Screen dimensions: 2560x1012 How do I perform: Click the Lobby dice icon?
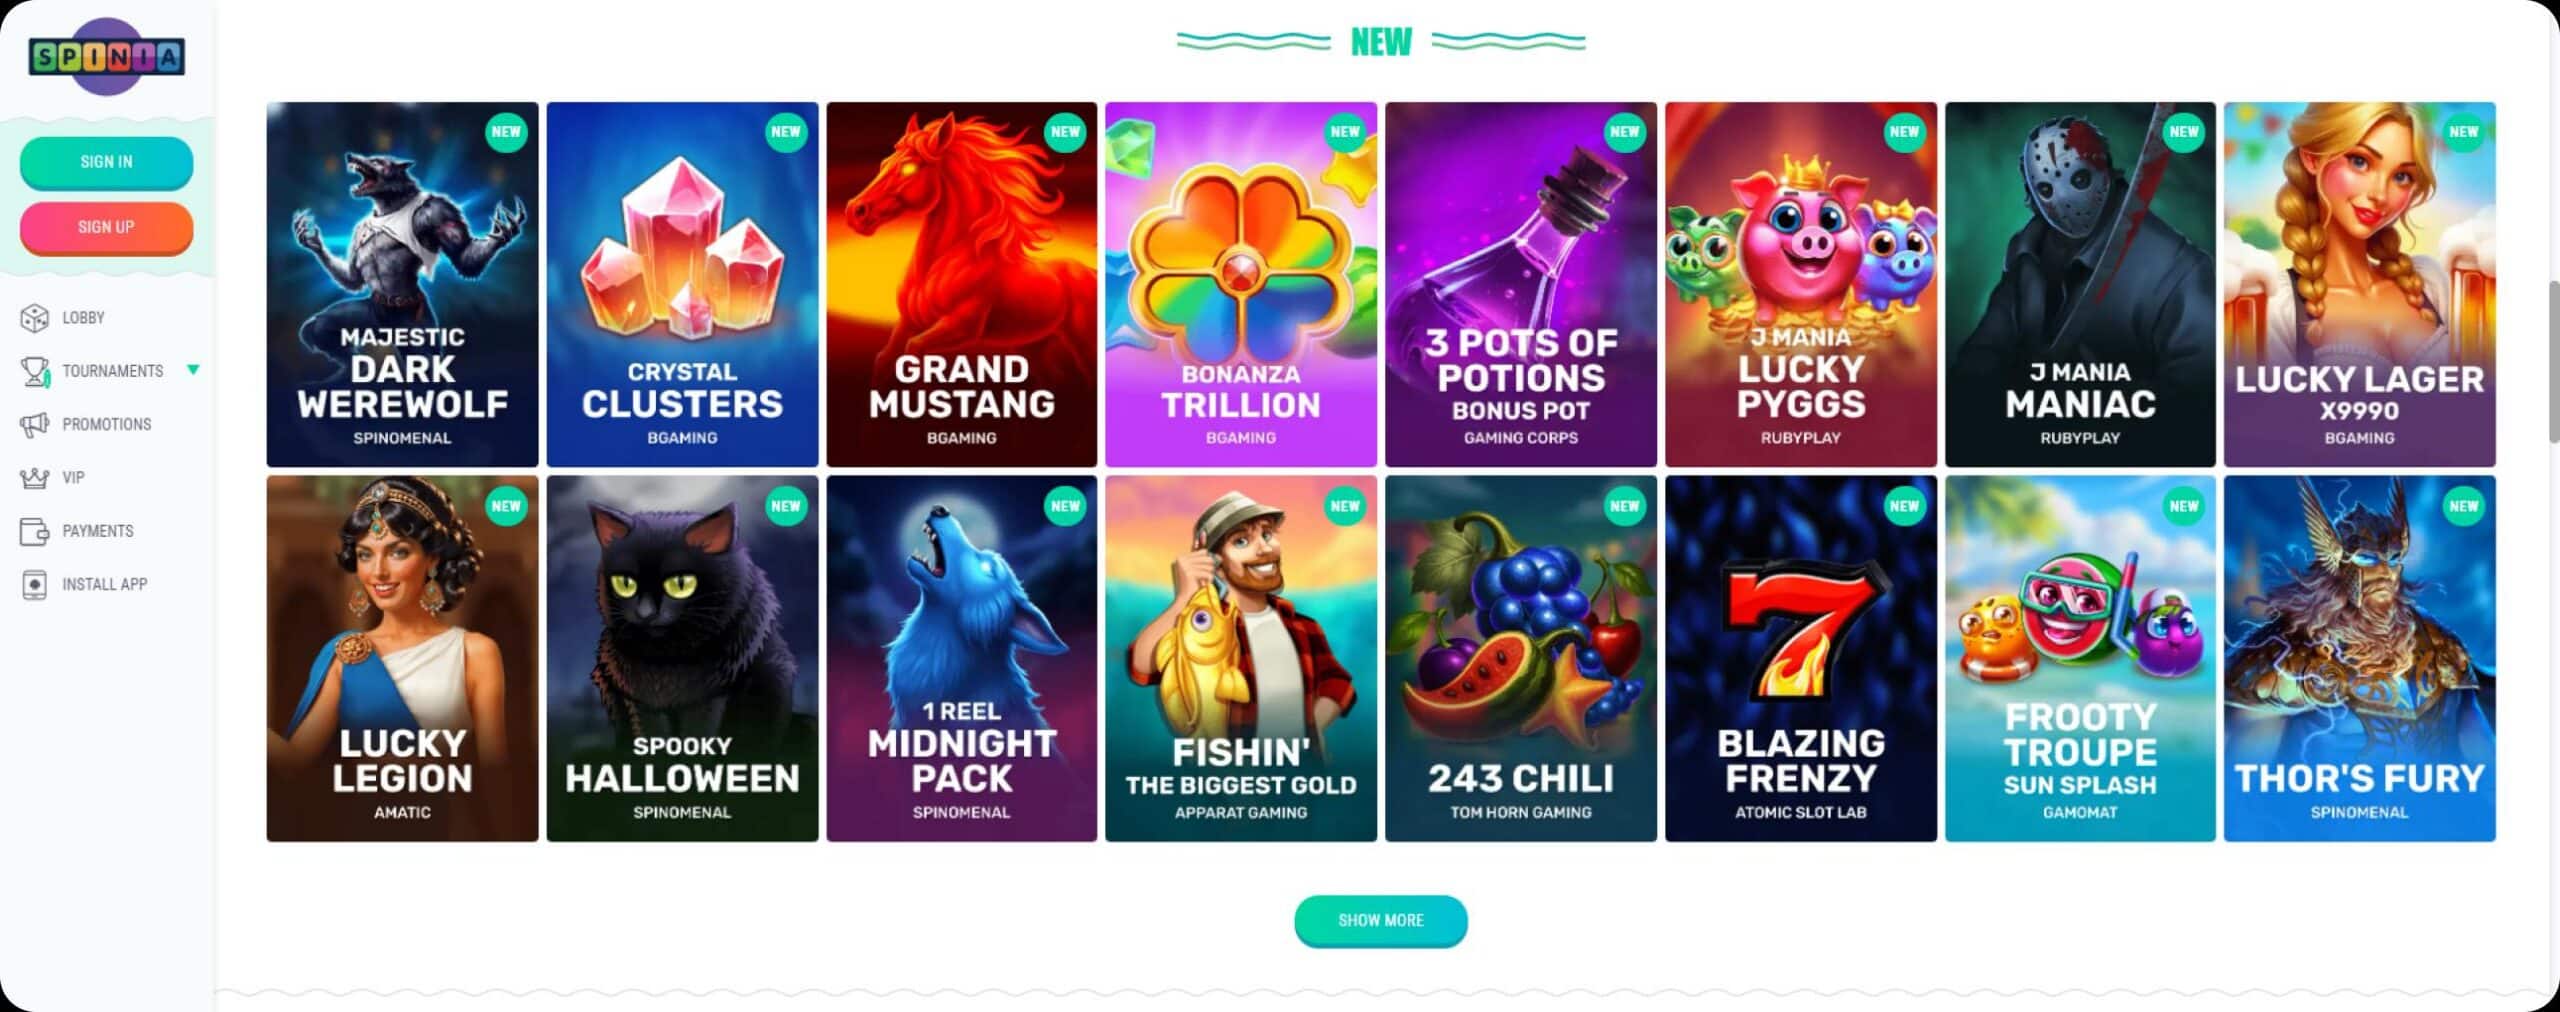[35, 318]
